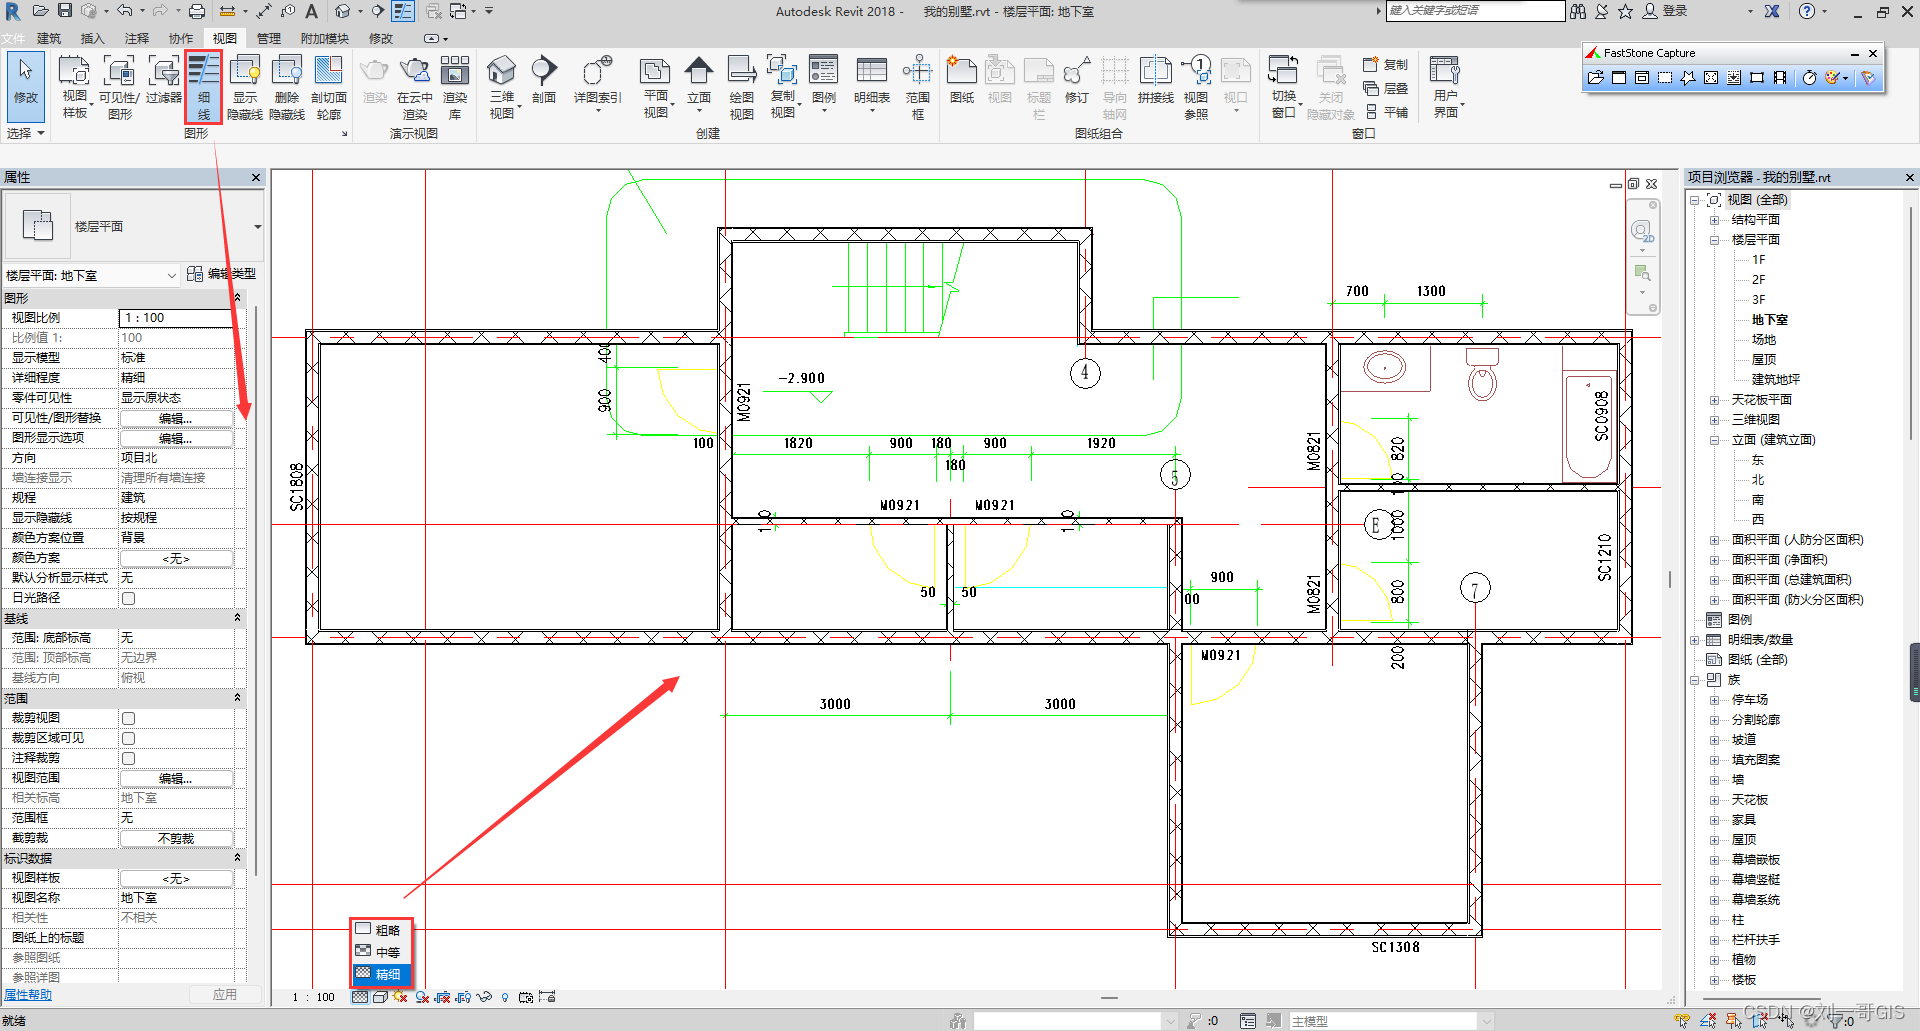Click the visual style cube icon
1920x1031 pixels.
click(x=380, y=997)
